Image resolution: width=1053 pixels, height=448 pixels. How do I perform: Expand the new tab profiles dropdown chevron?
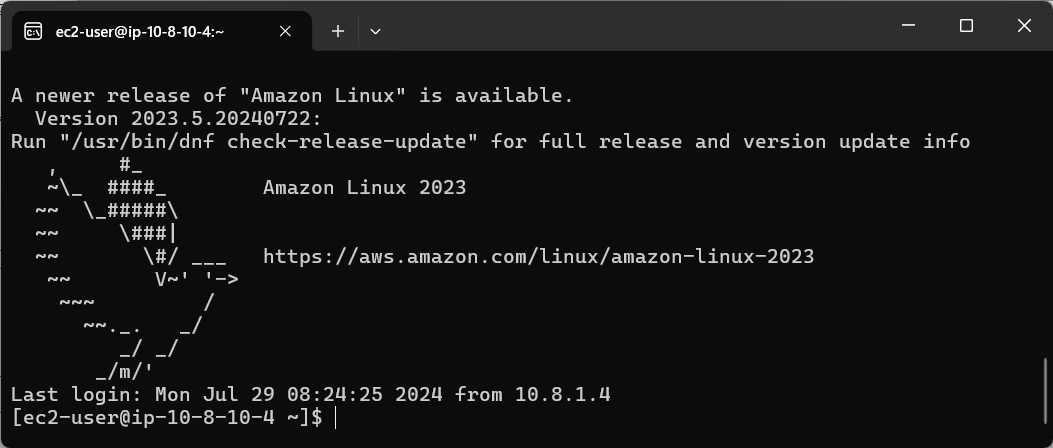pyautogui.click(x=375, y=31)
